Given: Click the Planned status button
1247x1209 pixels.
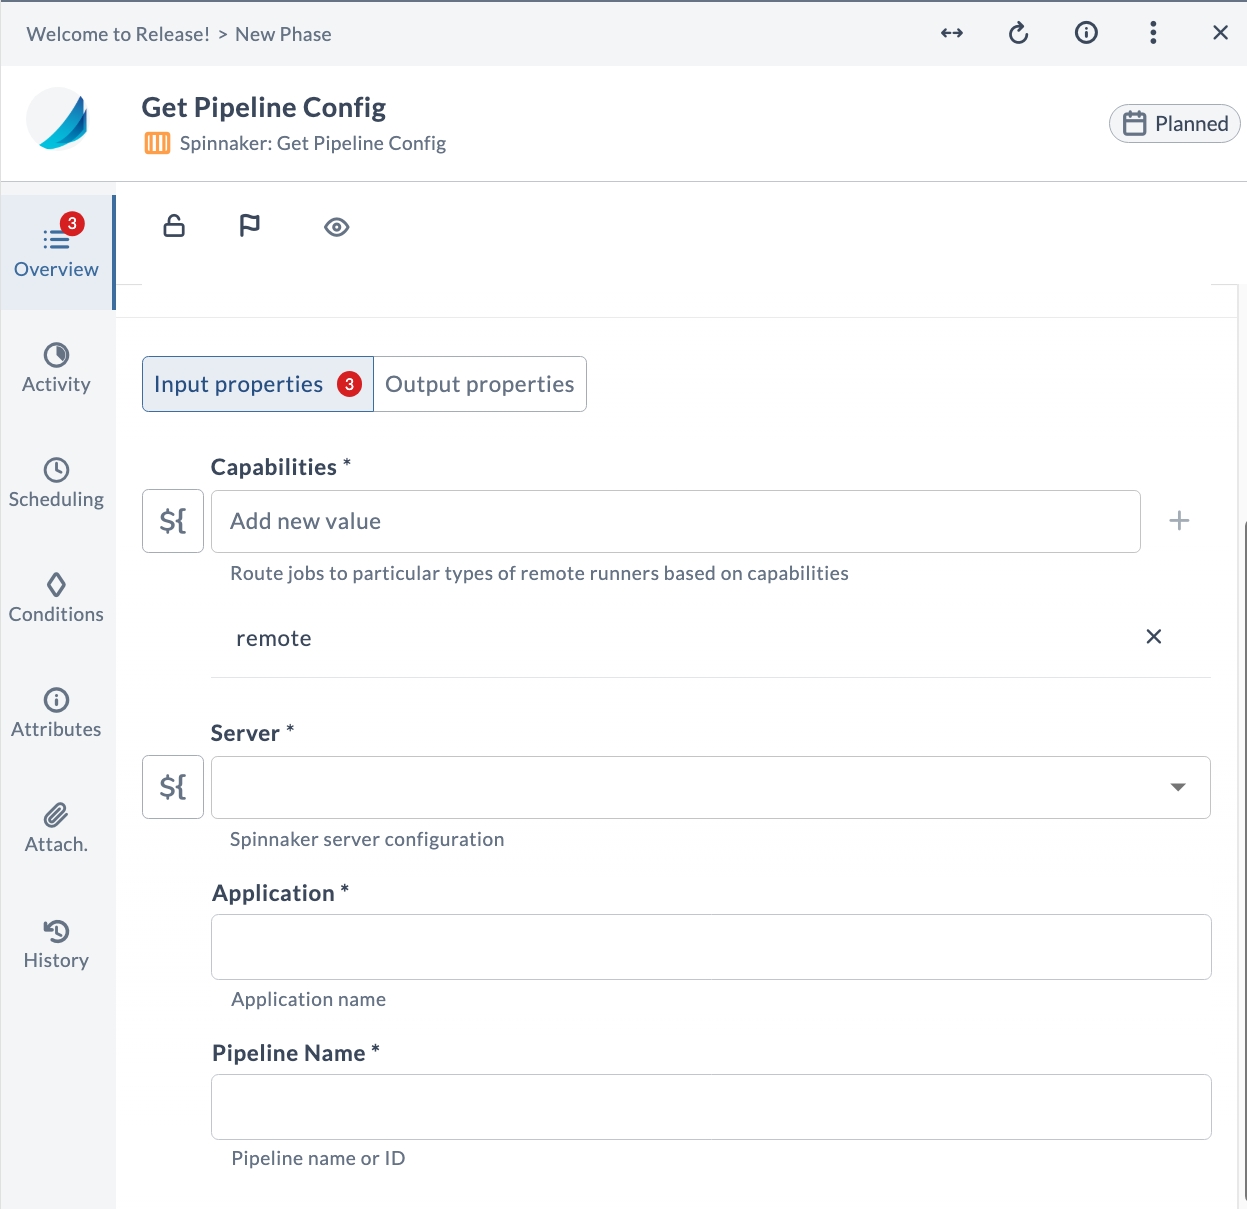Looking at the screenshot, I should tap(1174, 123).
